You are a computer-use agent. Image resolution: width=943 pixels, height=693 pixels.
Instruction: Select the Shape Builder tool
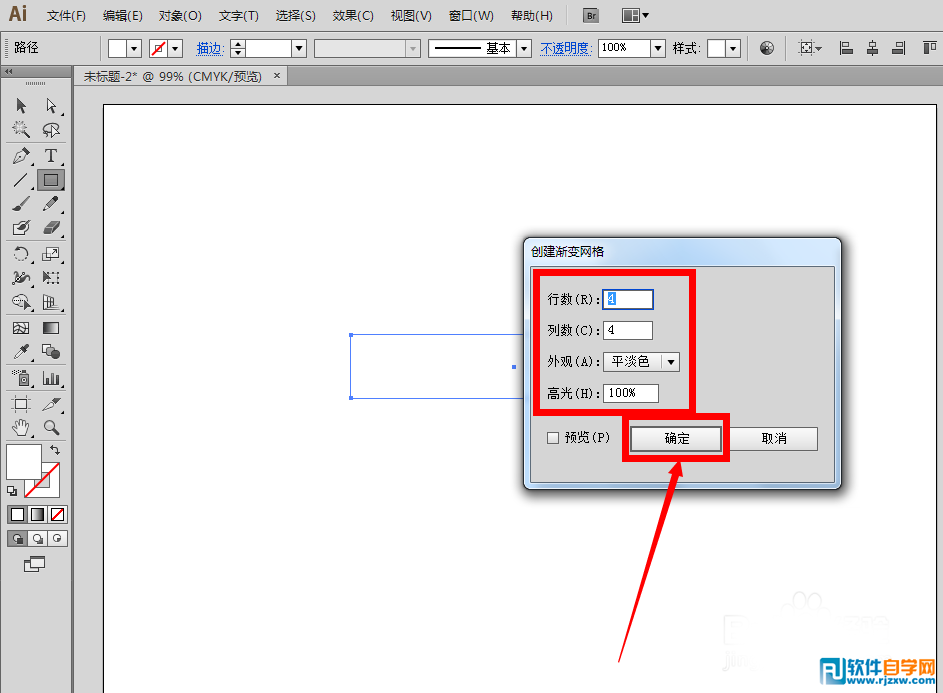21,301
